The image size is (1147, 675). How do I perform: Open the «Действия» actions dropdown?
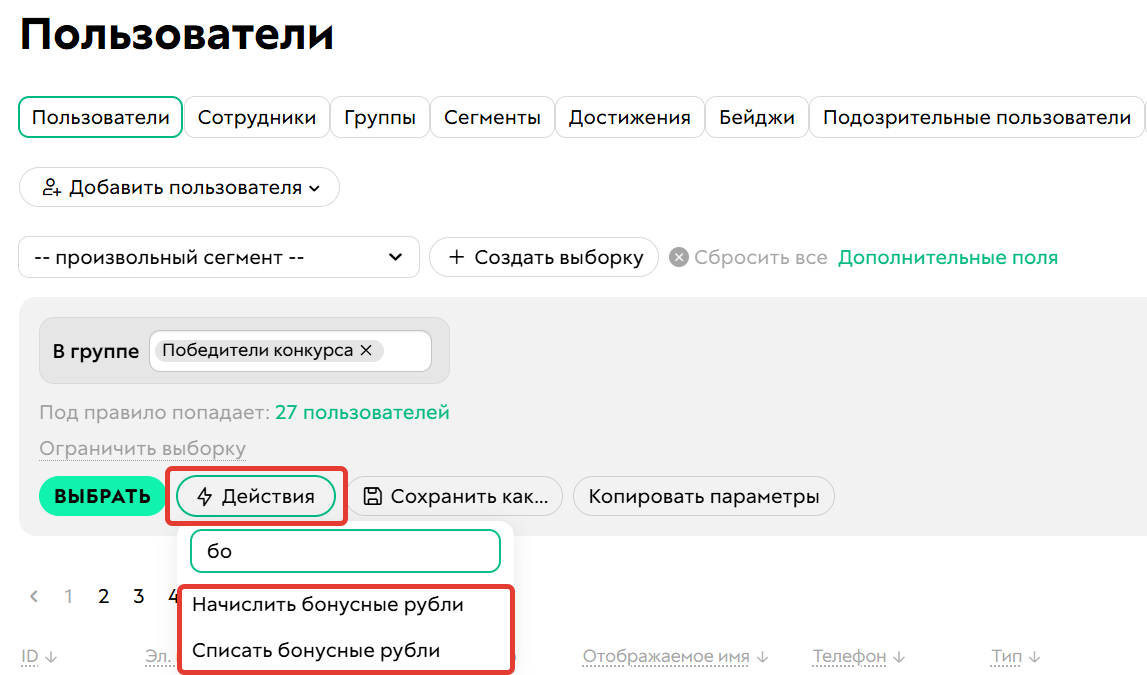[x=255, y=496]
